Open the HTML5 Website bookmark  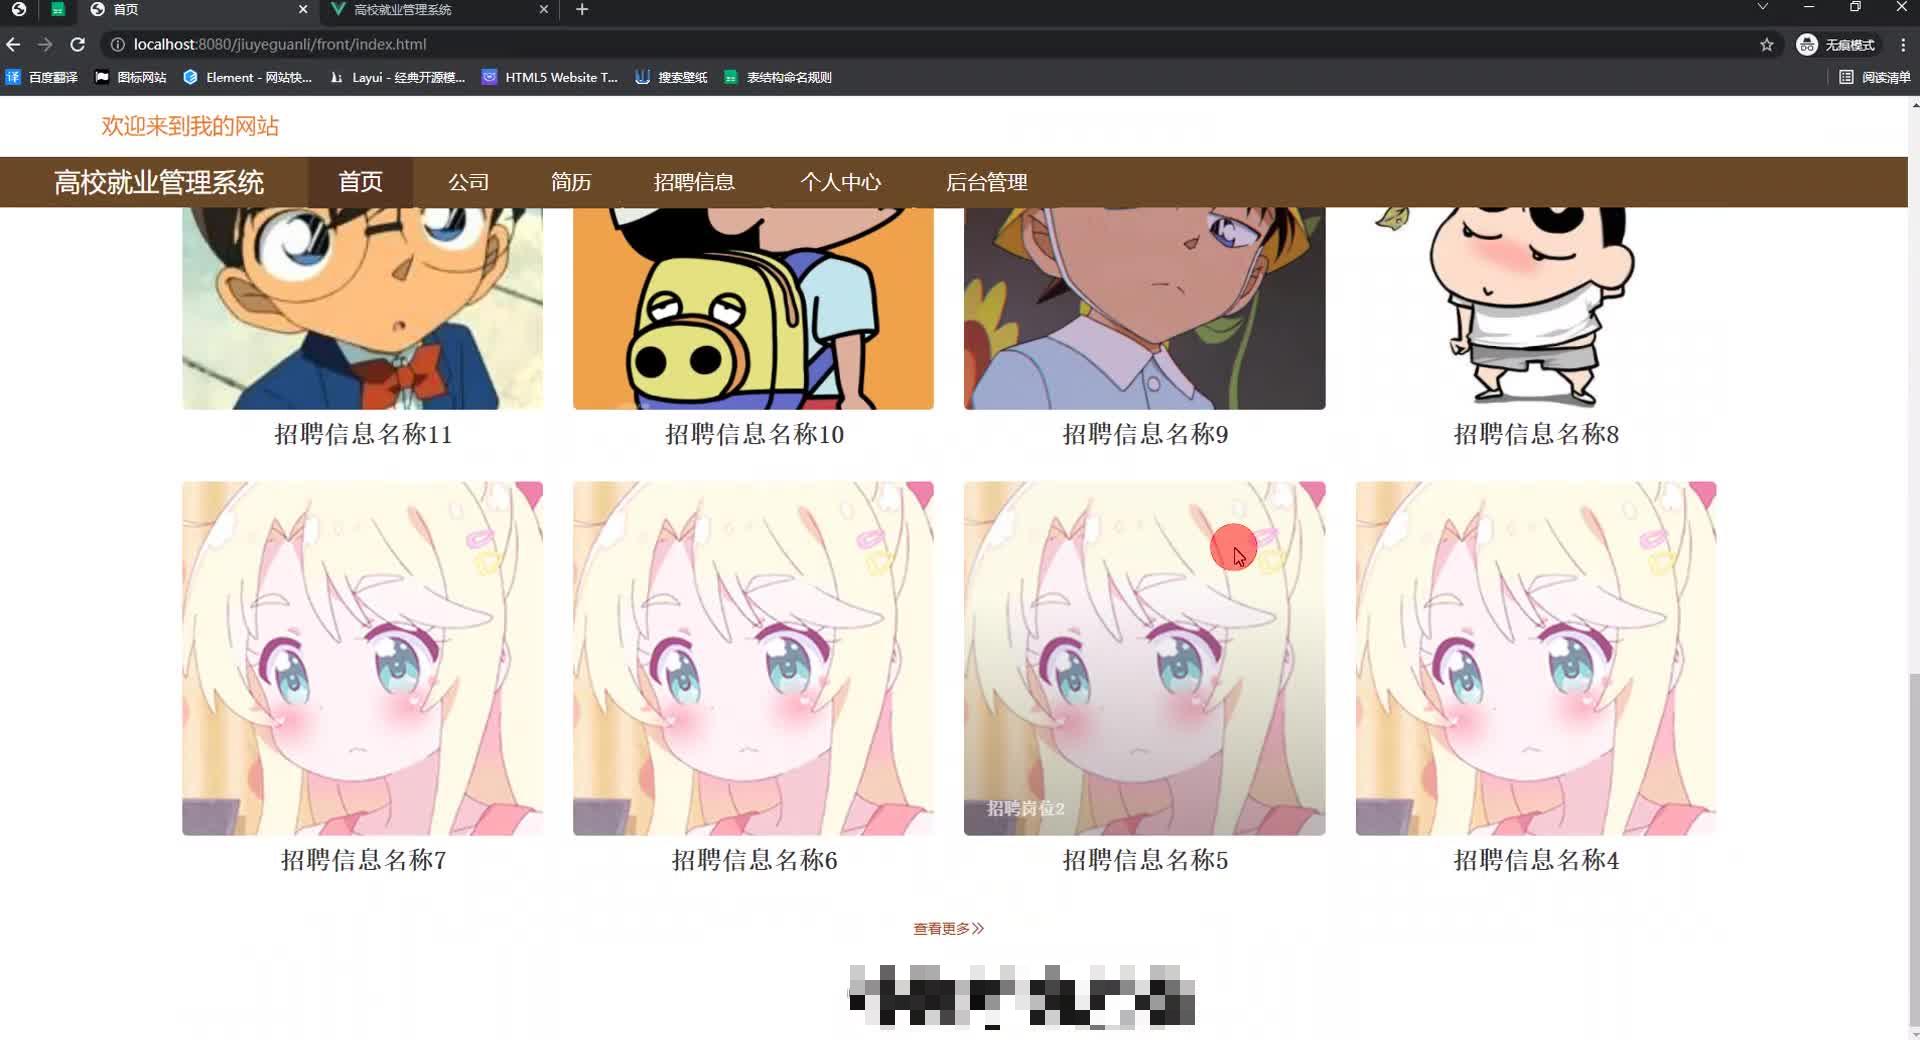click(550, 77)
